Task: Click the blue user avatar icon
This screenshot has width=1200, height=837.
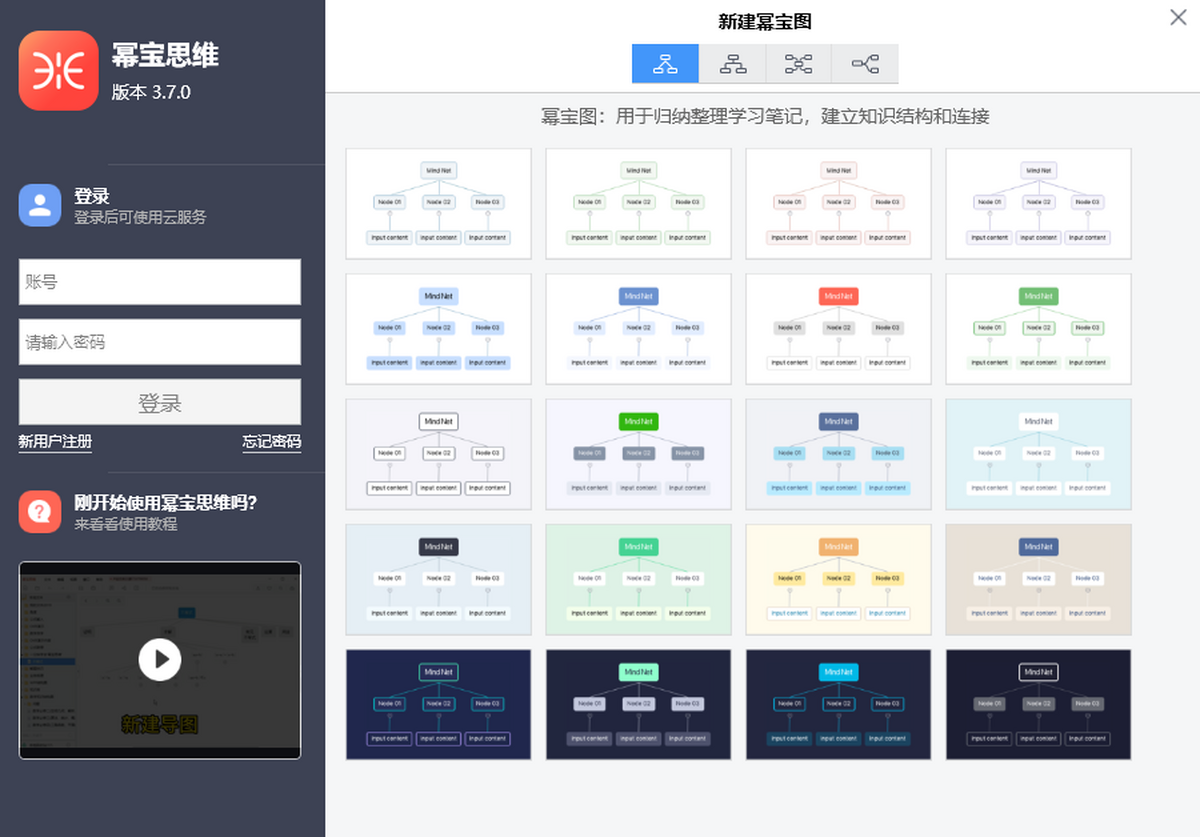Action: [40, 205]
